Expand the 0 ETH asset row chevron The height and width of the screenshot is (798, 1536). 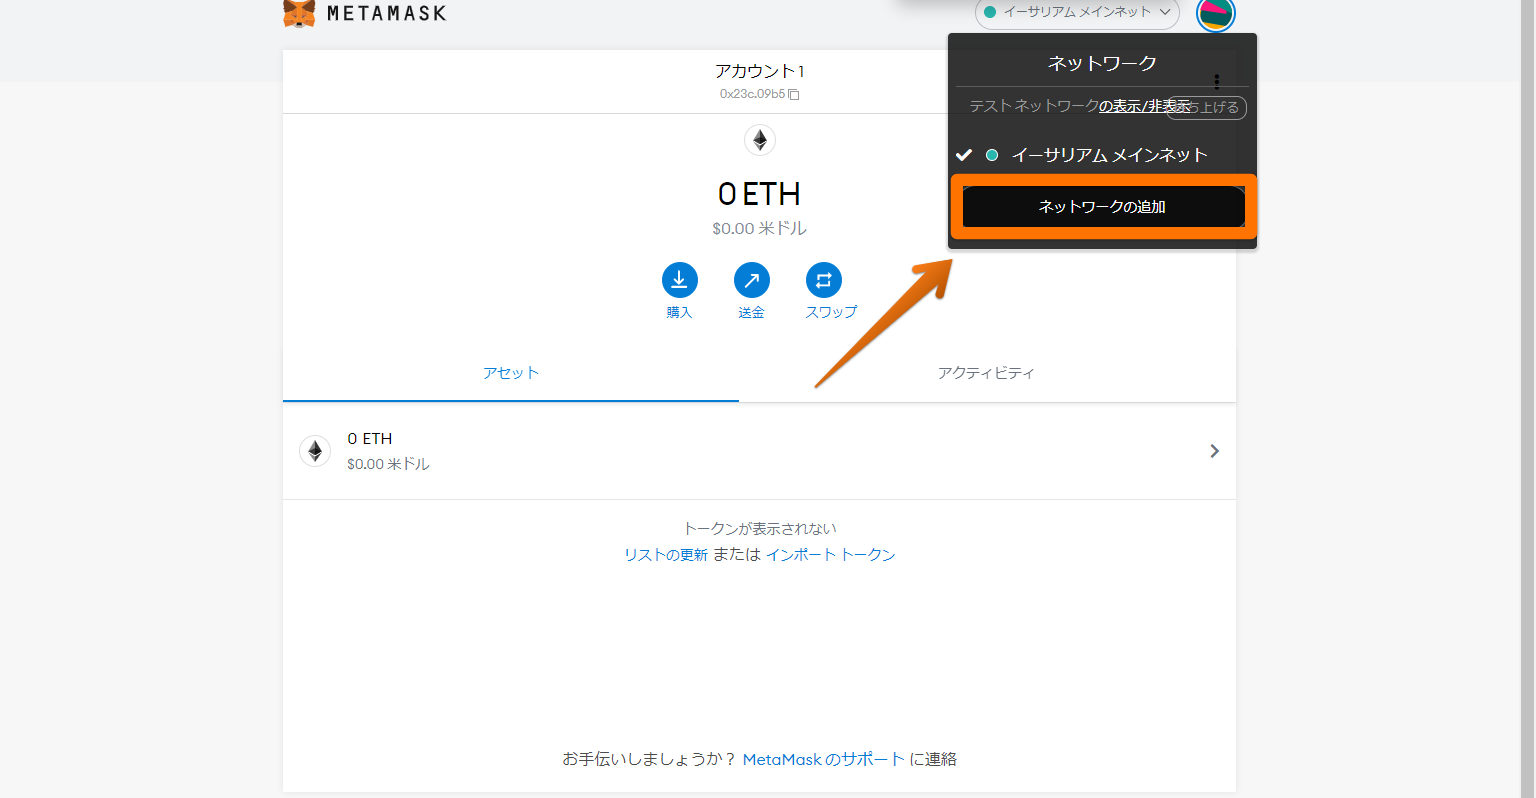1214,451
